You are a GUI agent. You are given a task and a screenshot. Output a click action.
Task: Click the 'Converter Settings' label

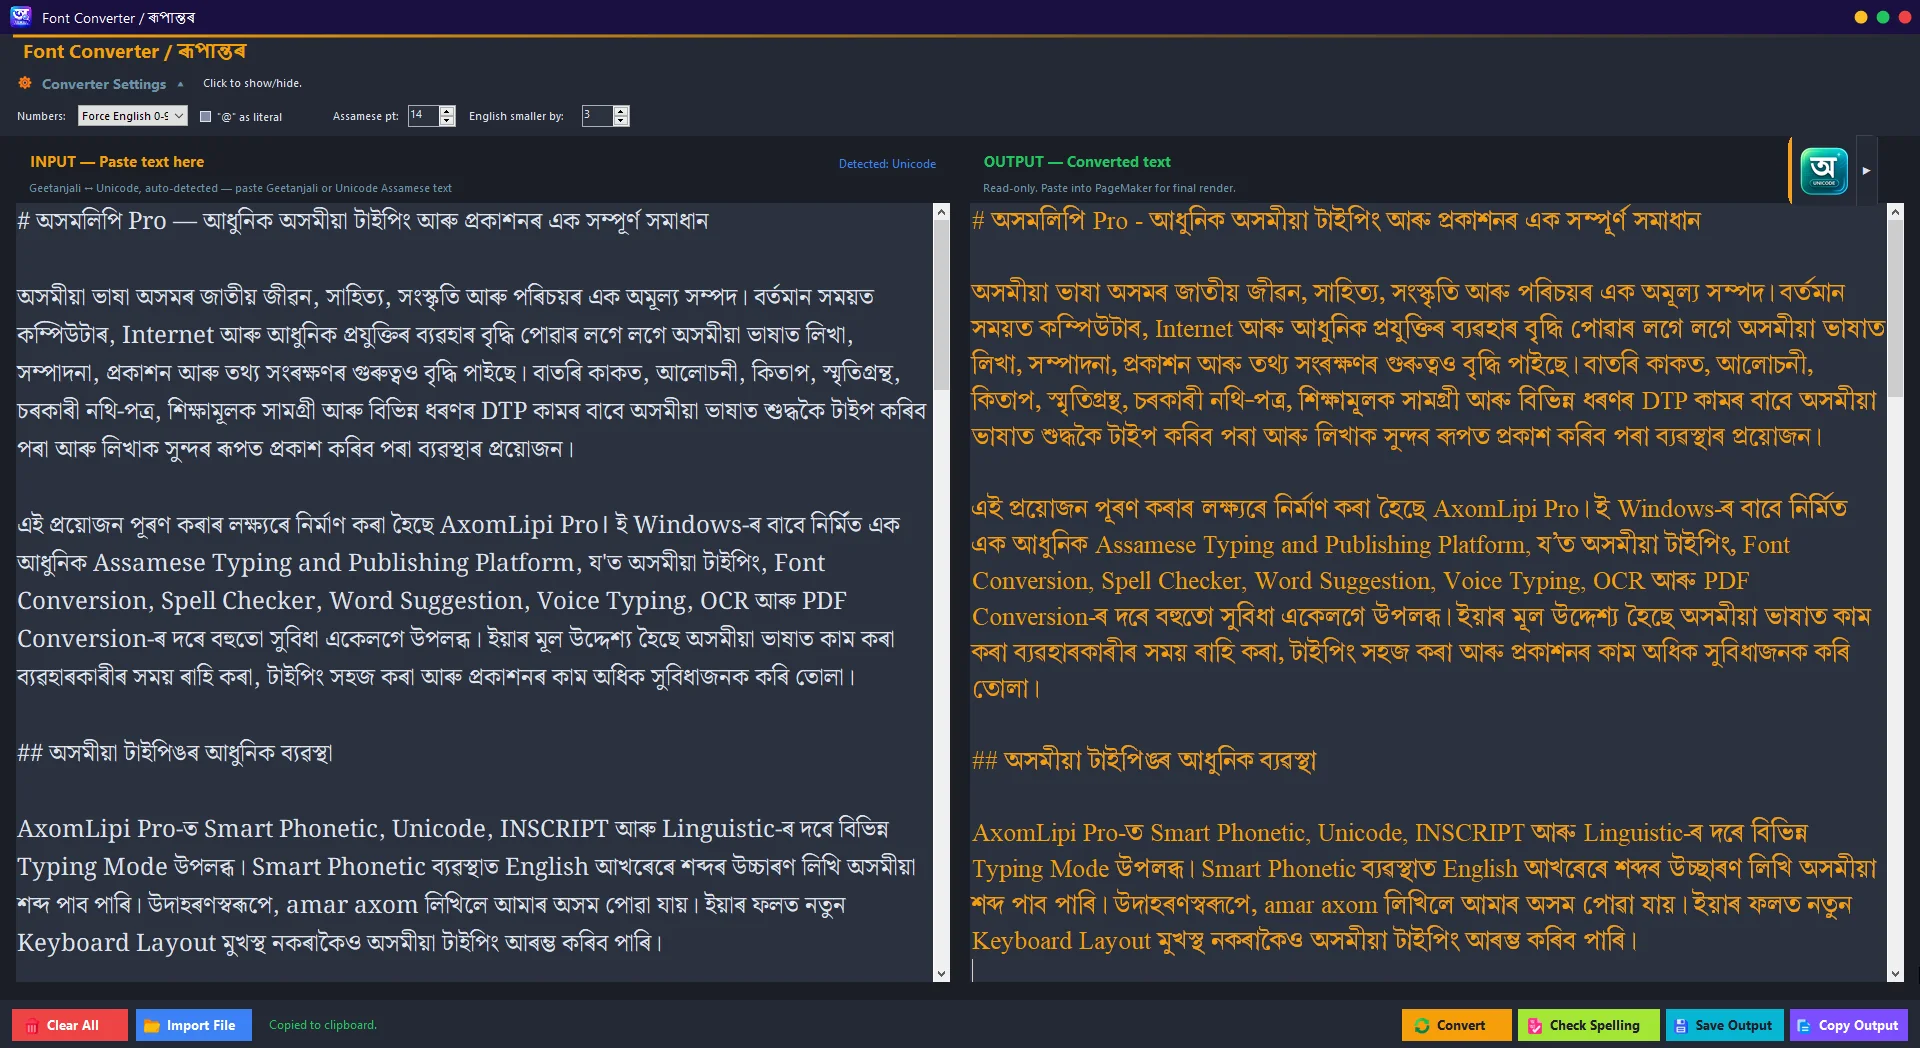tap(104, 84)
